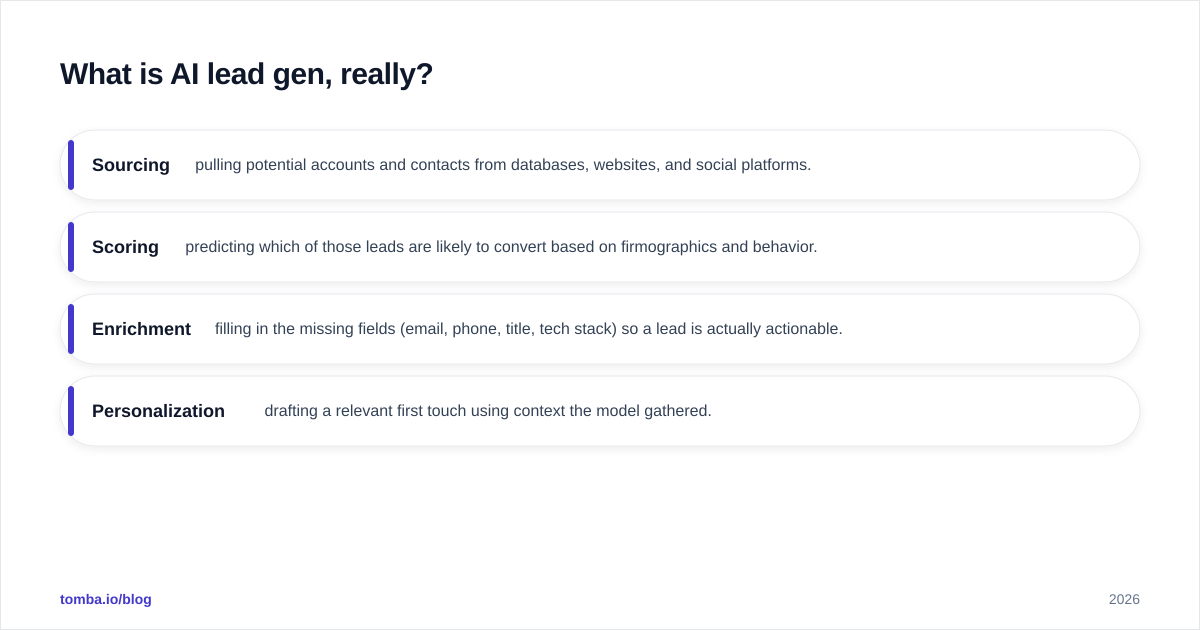Click the Sourcing description about pulling potential accounts

pyautogui.click(x=503, y=165)
